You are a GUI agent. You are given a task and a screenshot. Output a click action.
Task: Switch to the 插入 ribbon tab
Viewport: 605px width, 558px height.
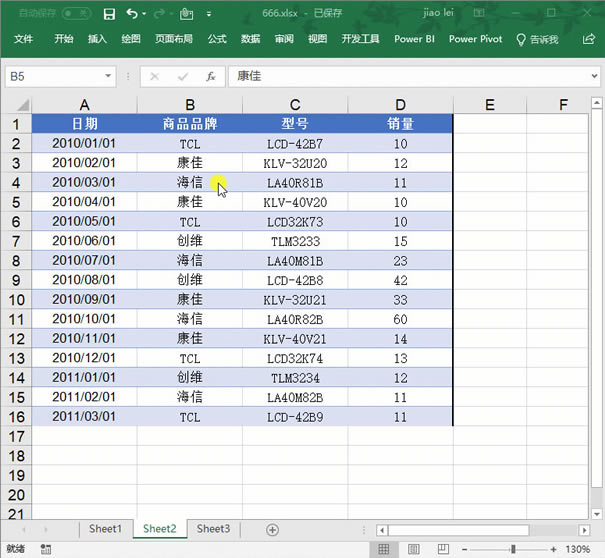pyautogui.click(x=97, y=39)
